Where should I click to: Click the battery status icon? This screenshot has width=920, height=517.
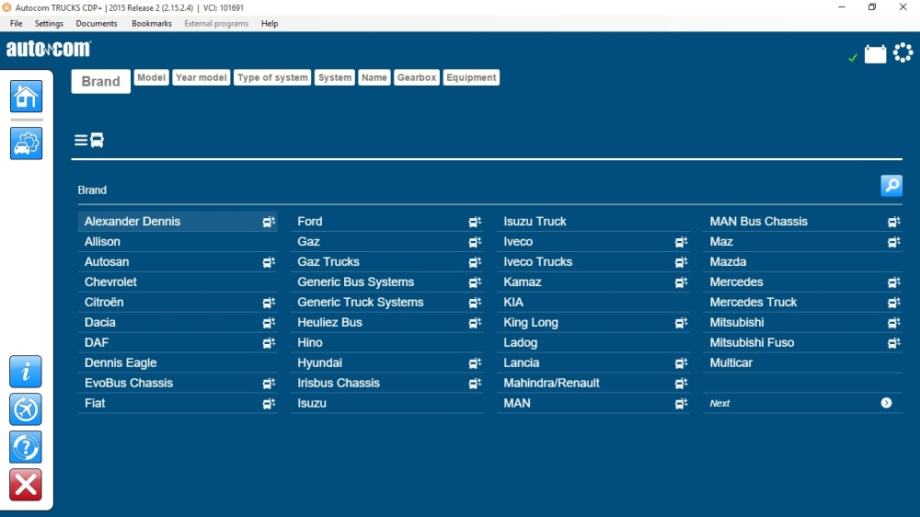click(875, 55)
